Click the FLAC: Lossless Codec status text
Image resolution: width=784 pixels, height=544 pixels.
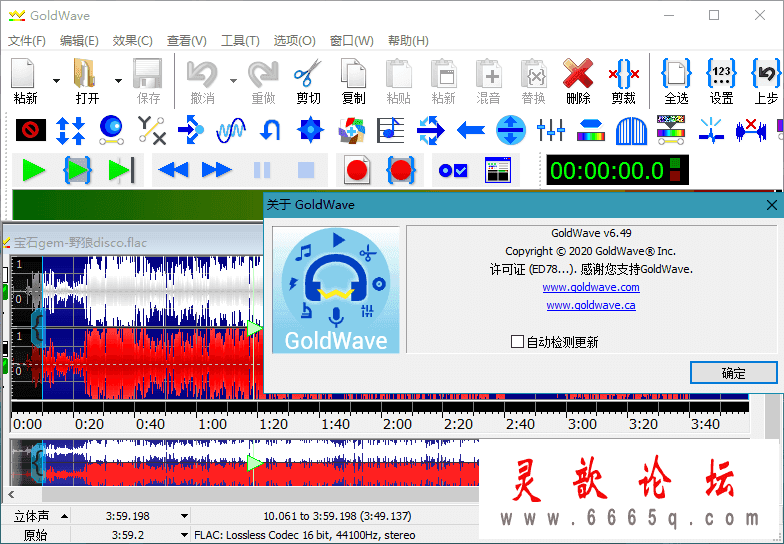[x=304, y=535]
